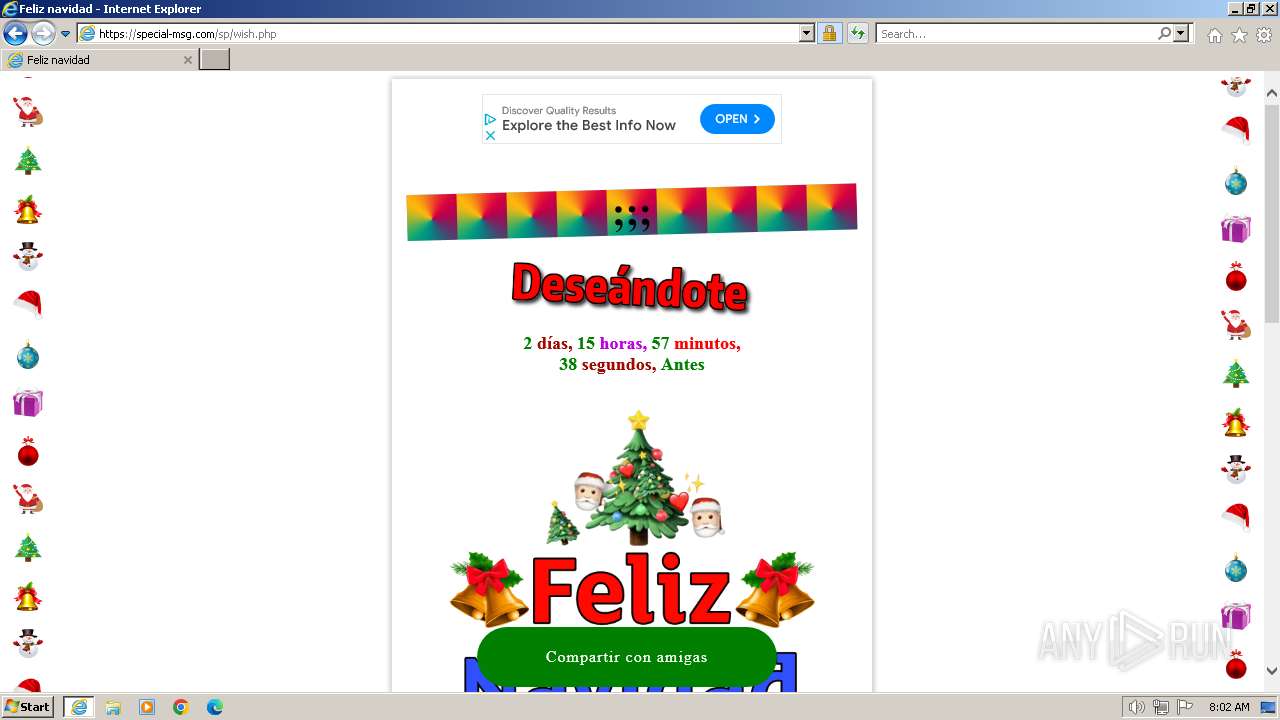Click the 8:02 AM taskbar clock

[x=1229, y=707]
